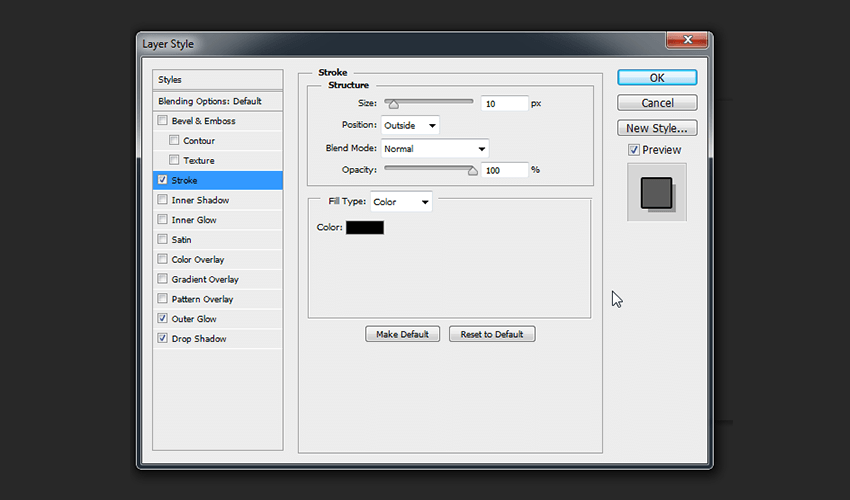Select the Pattern Overlay label
This screenshot has height=500, width=850.
click(x=202, y=299)
